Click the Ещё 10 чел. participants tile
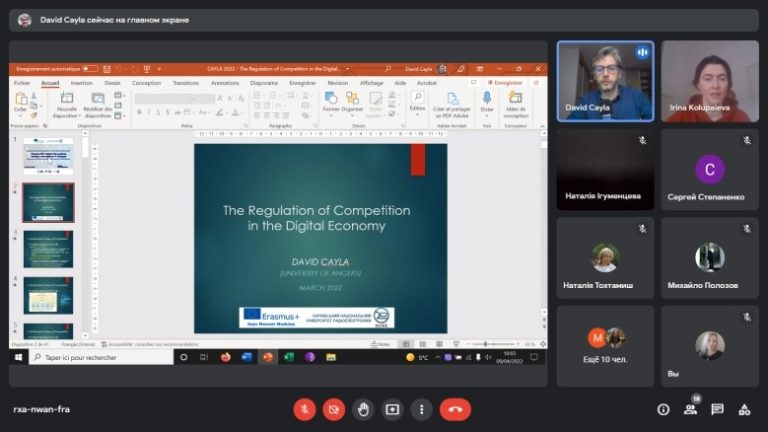The width and height of the screenshot is (768, 432). pos(605,346)
